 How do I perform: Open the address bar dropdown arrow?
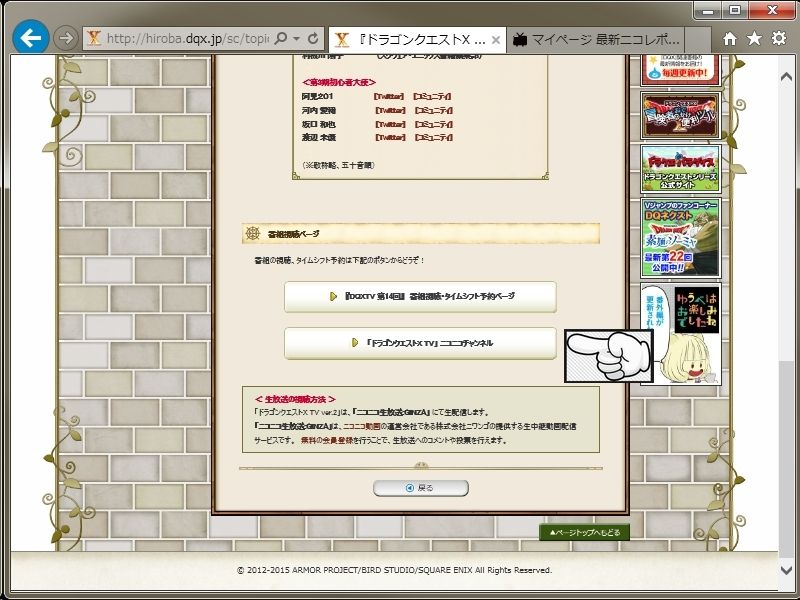(296, 39)
